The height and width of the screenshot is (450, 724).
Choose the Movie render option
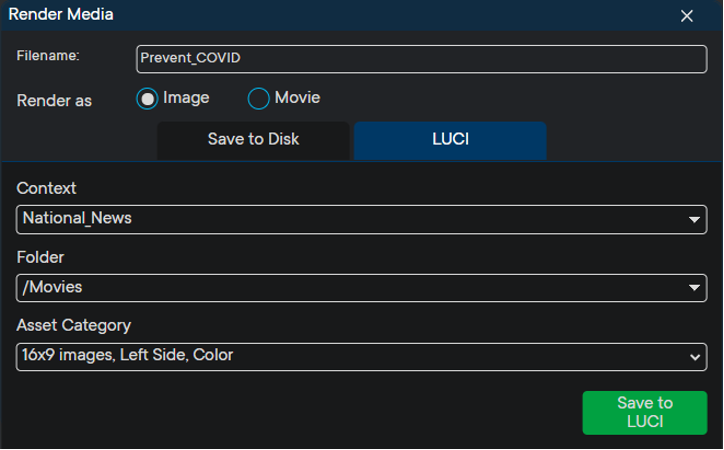(x=259, y=99)
